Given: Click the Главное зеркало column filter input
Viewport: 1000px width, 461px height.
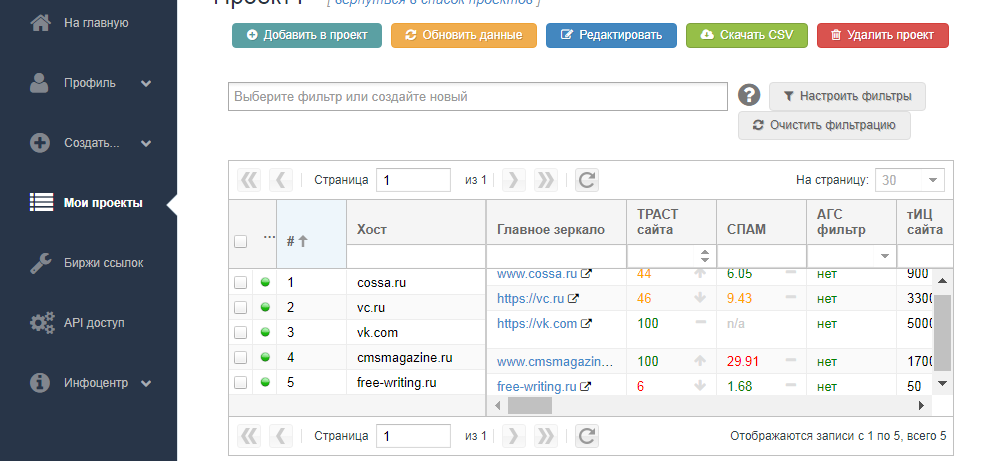Looking at the screenshot, I should (556, 256).
